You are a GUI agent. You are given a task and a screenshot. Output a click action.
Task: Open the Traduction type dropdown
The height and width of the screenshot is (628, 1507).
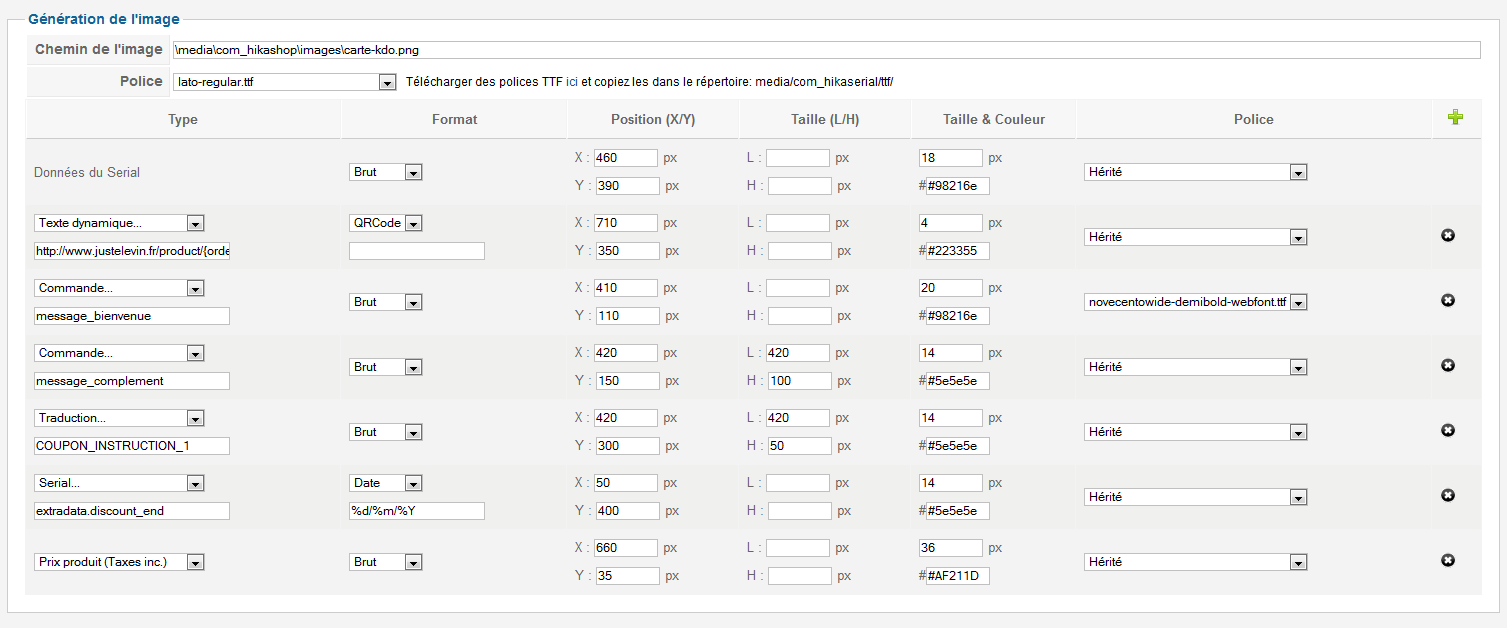click(x=195, y=418)
